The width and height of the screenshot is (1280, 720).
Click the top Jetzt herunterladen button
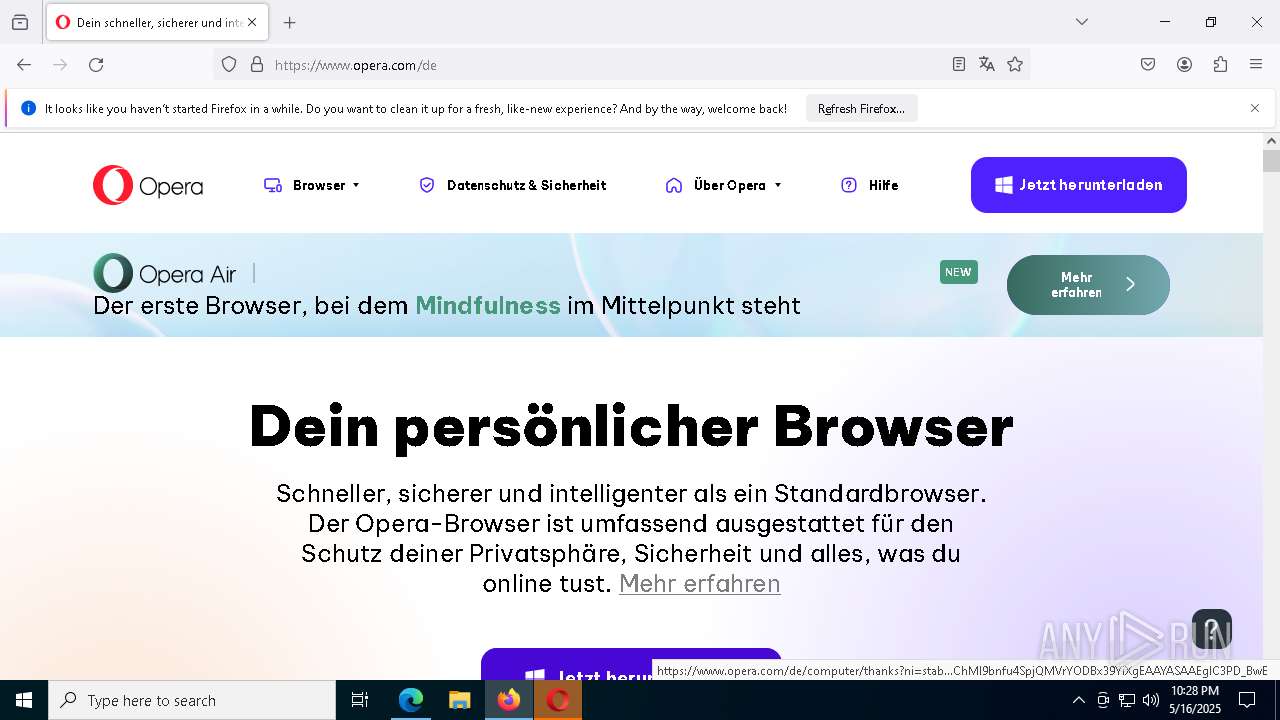[1079, 185]
